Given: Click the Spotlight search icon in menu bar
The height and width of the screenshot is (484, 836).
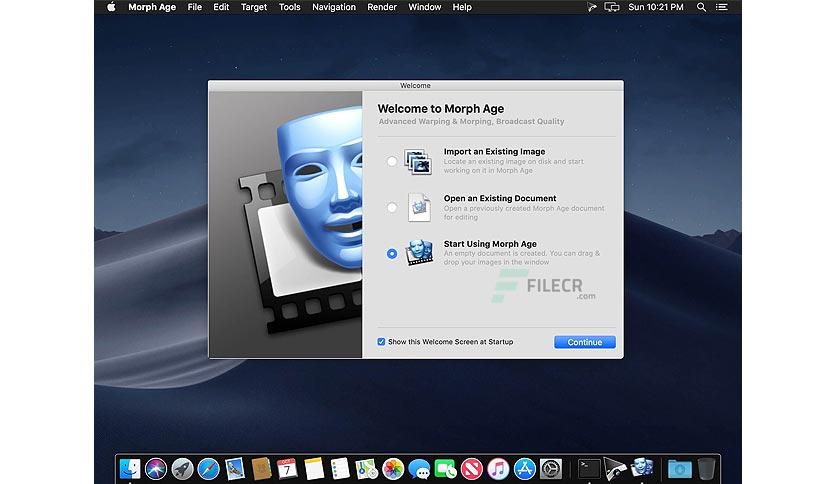Looking at the screenshot, I should click(x=701, y=7).
